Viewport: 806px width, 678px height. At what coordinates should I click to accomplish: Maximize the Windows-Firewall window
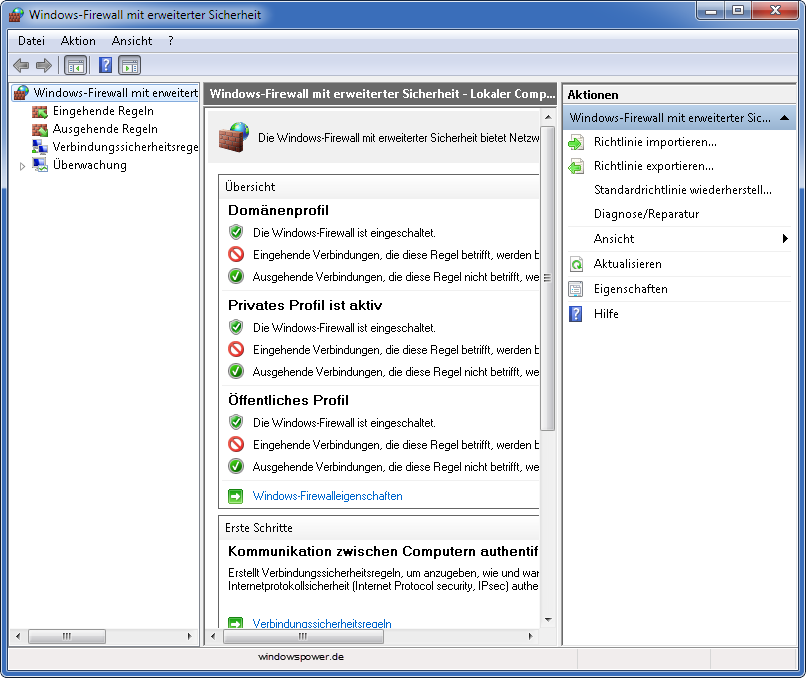pos(738,10)
